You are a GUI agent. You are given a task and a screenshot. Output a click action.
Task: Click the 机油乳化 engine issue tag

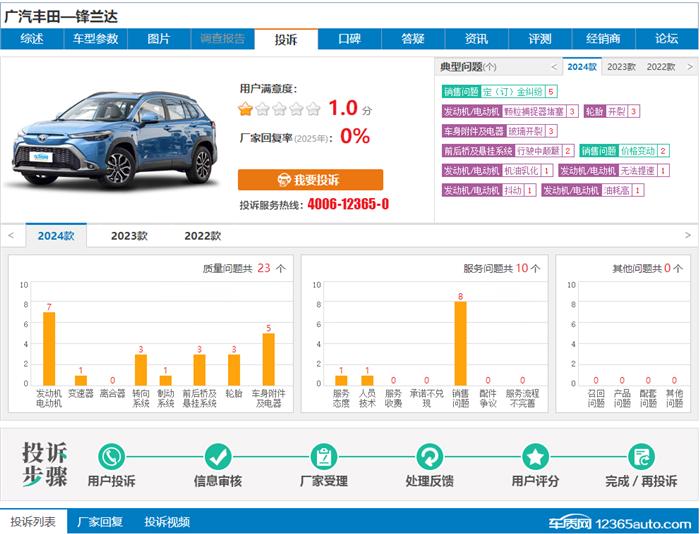[x=497, y=170]
